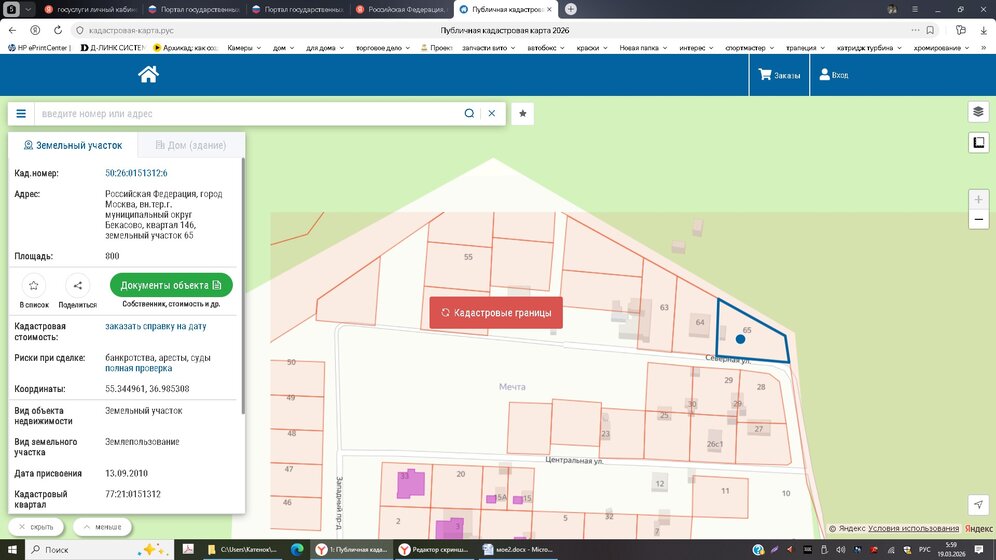996x560 pixels.
Task: Select the blue marker on parcel 65
Action: click(740, 339)
